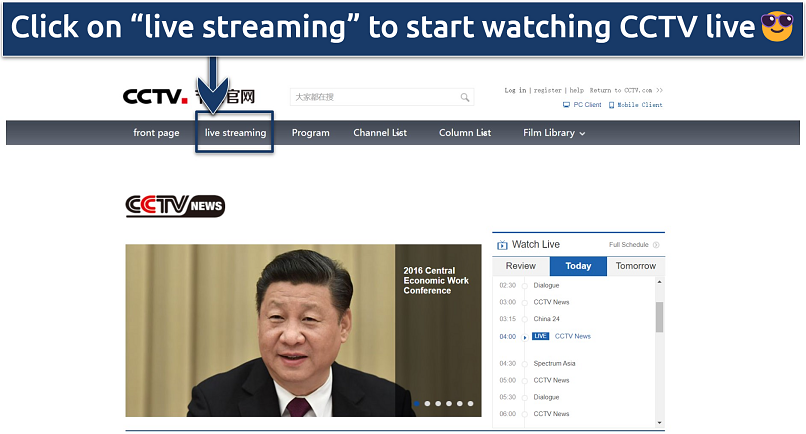
Task: Click the double-arrow after Return to CCTV.com
Action: point(660,90)
